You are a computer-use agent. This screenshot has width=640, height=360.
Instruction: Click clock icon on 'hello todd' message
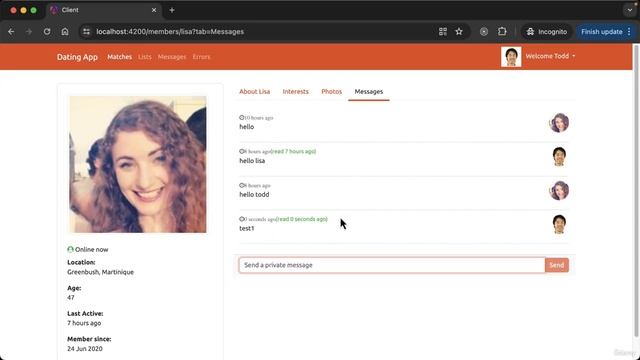242,185
